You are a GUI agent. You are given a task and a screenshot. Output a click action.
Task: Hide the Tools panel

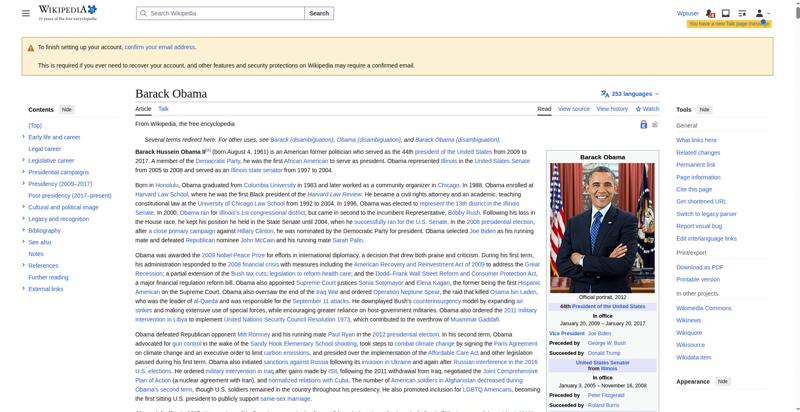[x=704, y=110]
